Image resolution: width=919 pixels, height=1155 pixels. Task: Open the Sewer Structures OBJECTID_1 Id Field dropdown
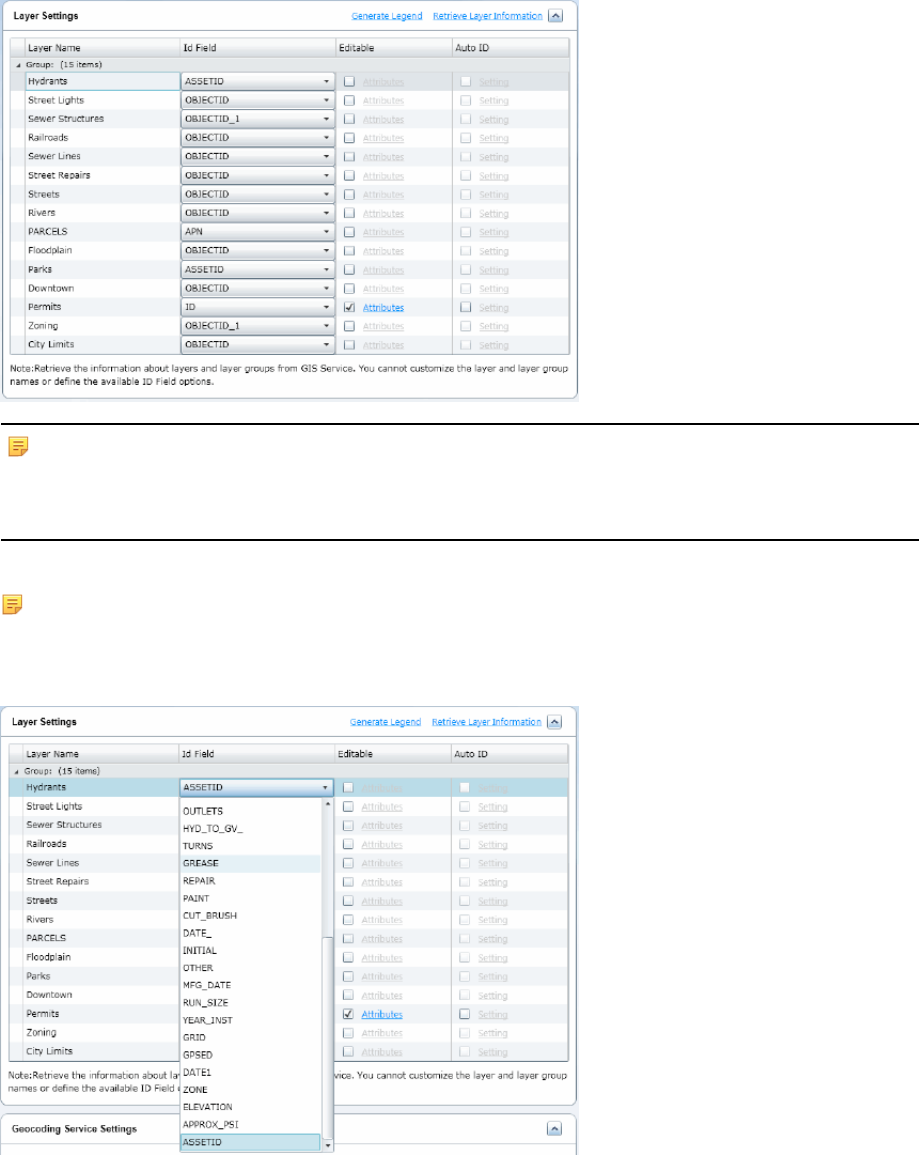tap(258, 119)
